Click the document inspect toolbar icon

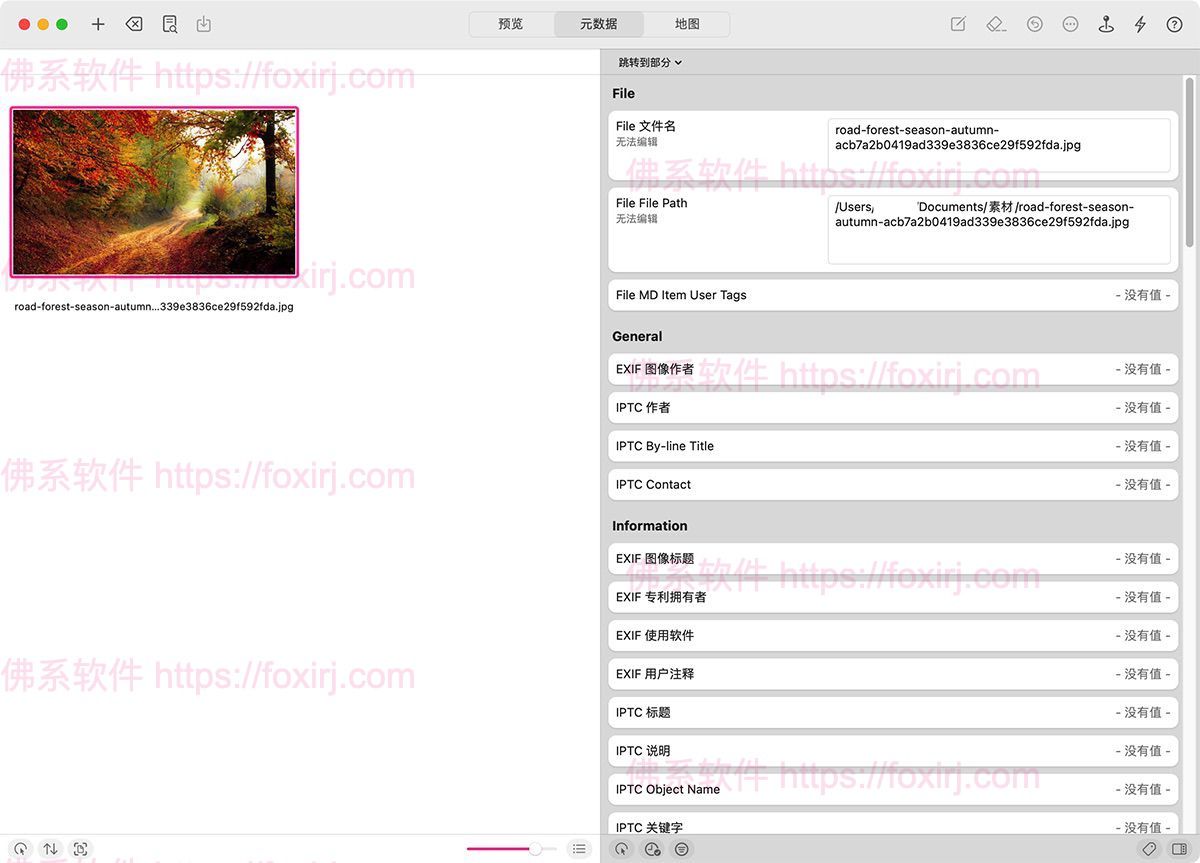(x=170, y=24)
